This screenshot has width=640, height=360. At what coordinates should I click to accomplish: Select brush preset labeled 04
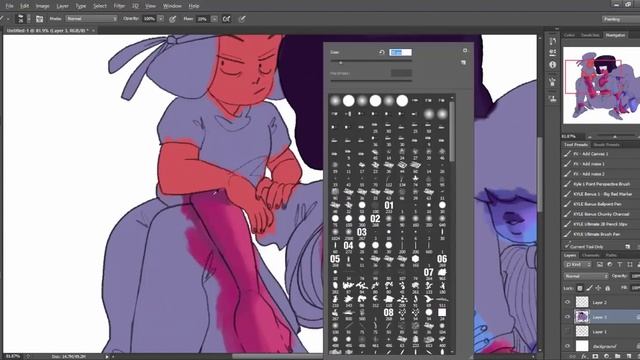pos(349,245)
